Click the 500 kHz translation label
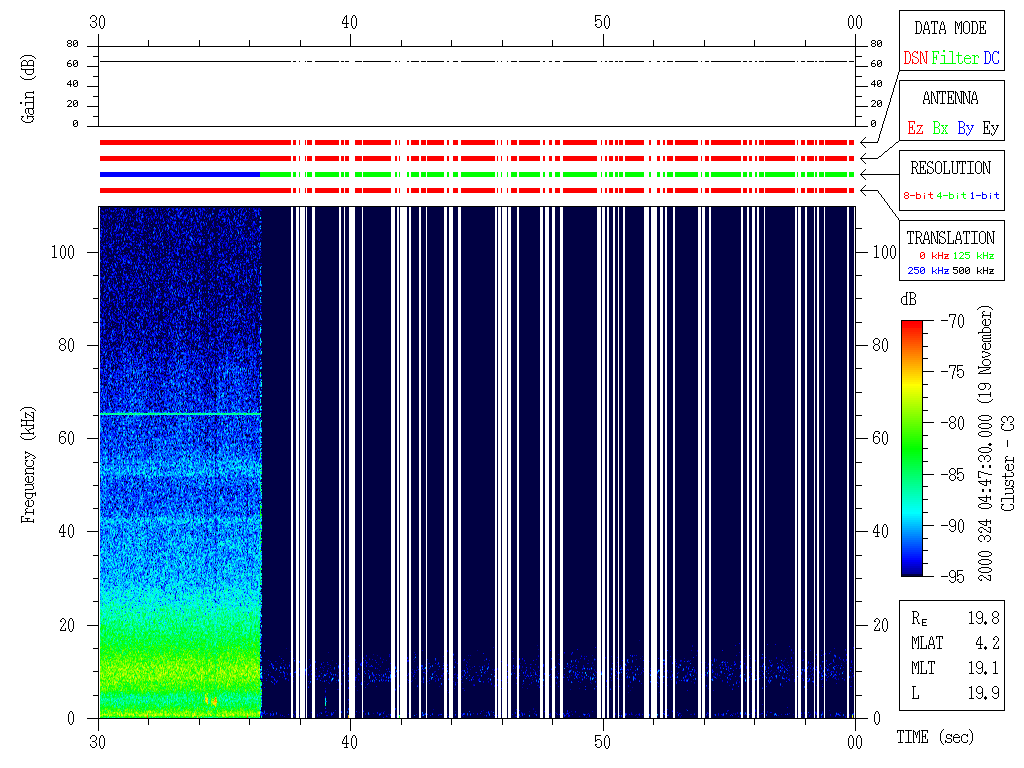 coord(973,271)
